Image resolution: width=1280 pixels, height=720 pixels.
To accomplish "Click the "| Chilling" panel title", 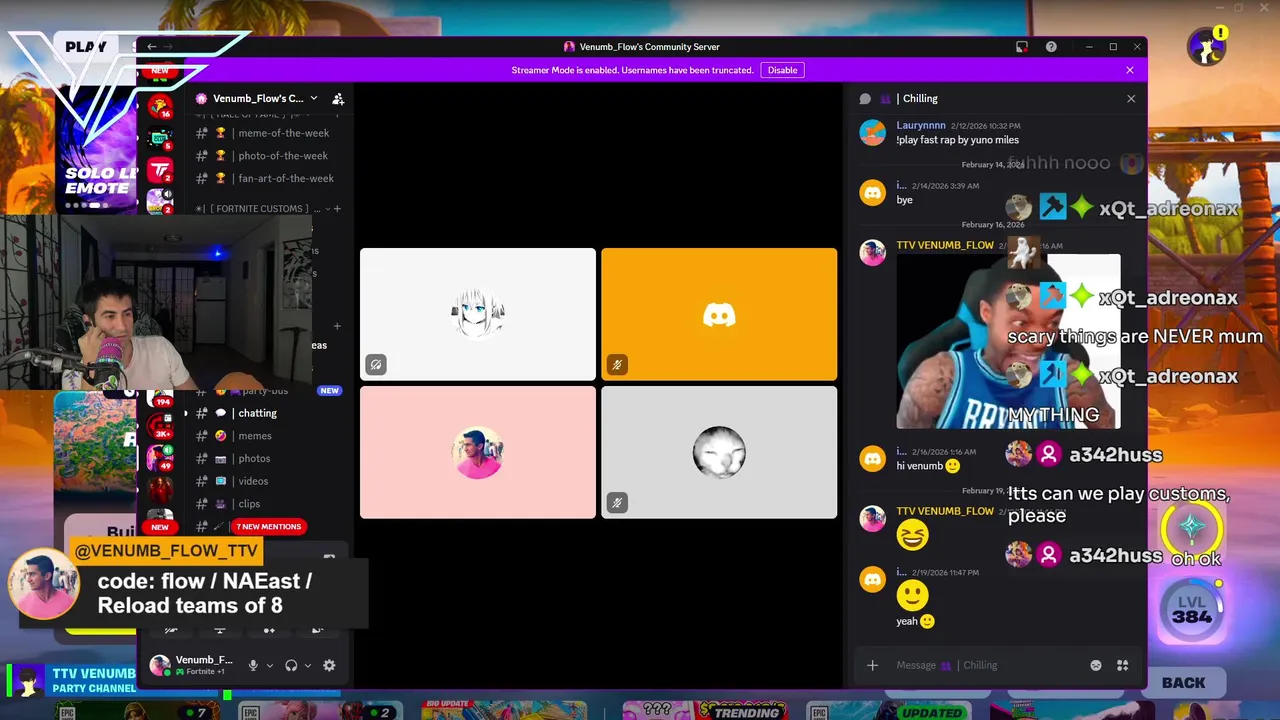I will click(917, 99).
